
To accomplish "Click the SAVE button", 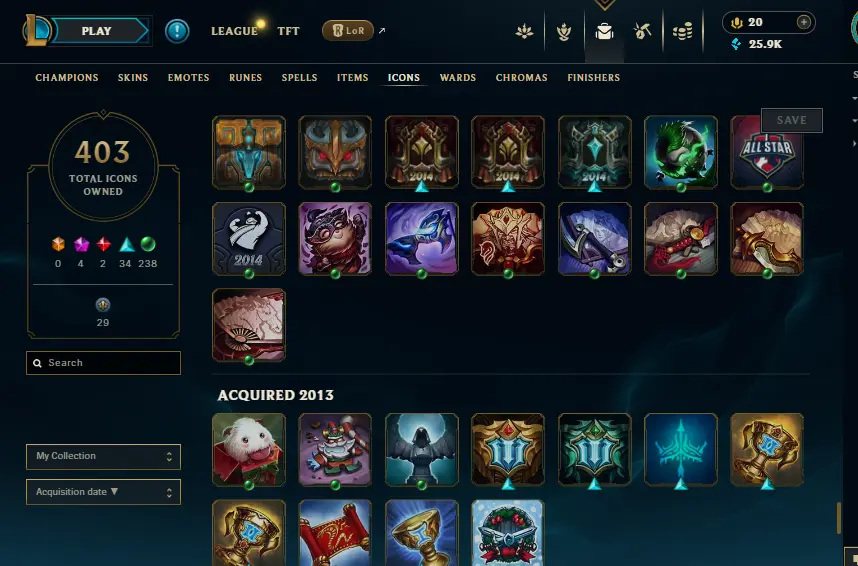I will (791, 120).
